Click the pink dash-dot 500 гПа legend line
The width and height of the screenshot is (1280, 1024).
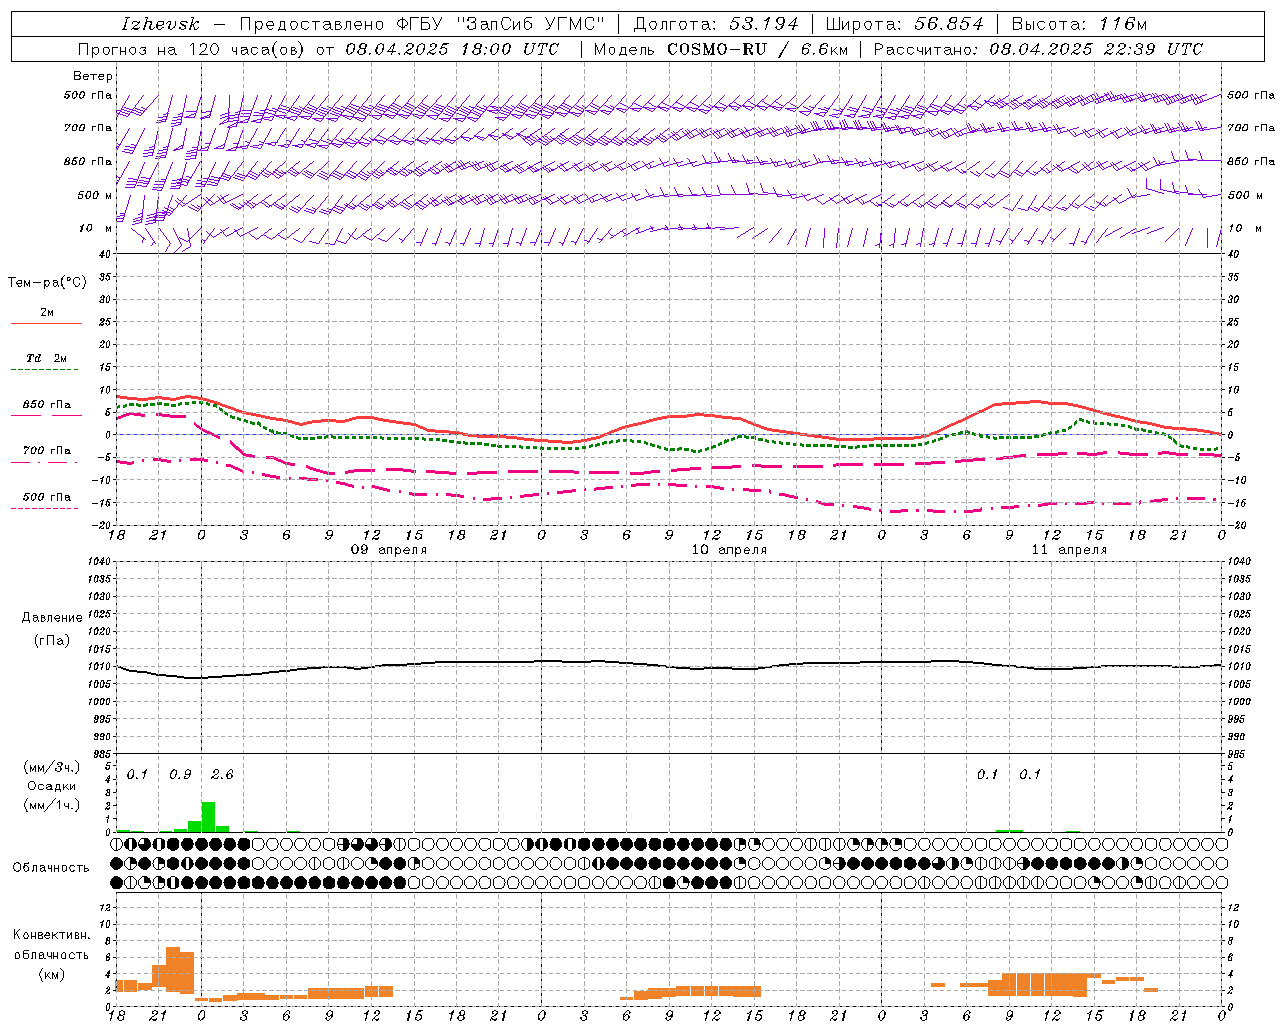coord(44,508)
